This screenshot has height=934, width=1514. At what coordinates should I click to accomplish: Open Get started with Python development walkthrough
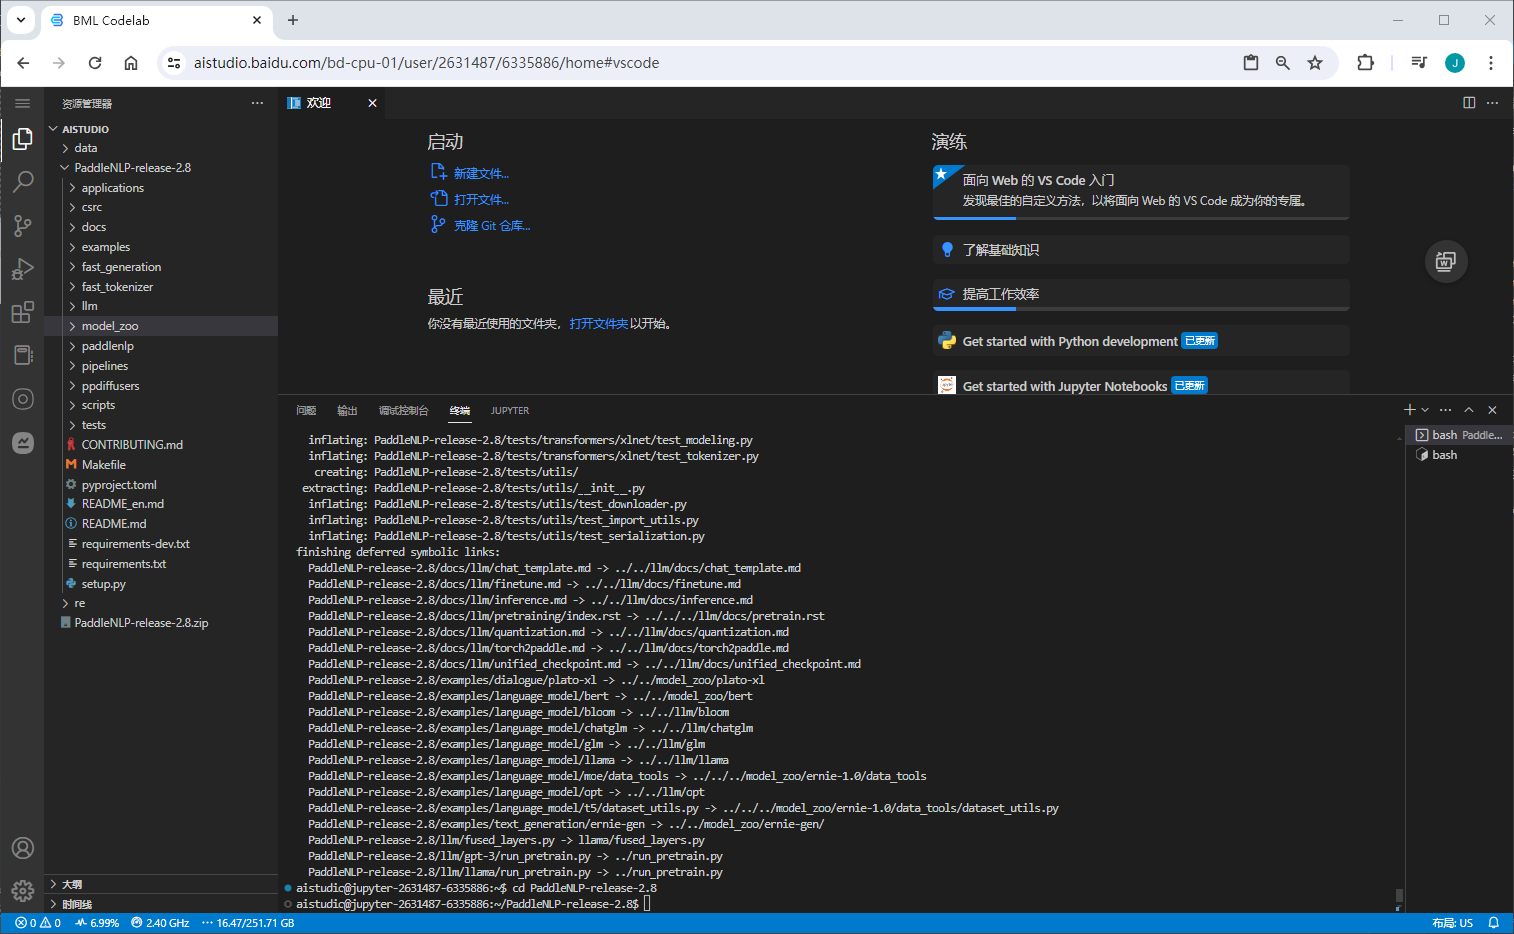tap(1141, 341)
